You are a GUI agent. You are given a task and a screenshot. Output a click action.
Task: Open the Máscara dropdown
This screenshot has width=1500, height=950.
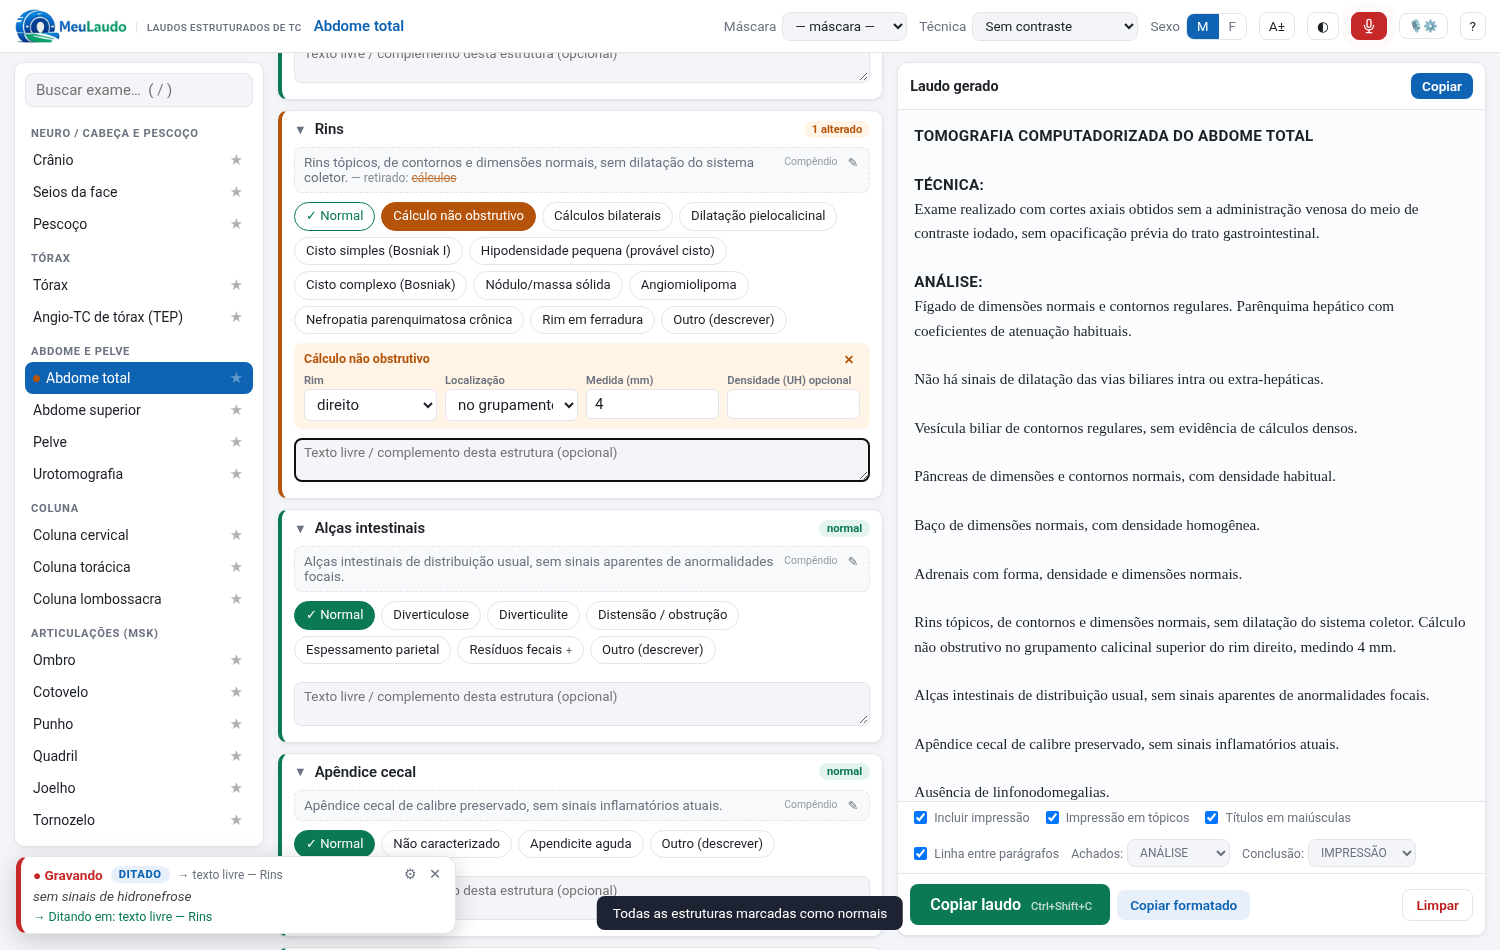[844, 27]
